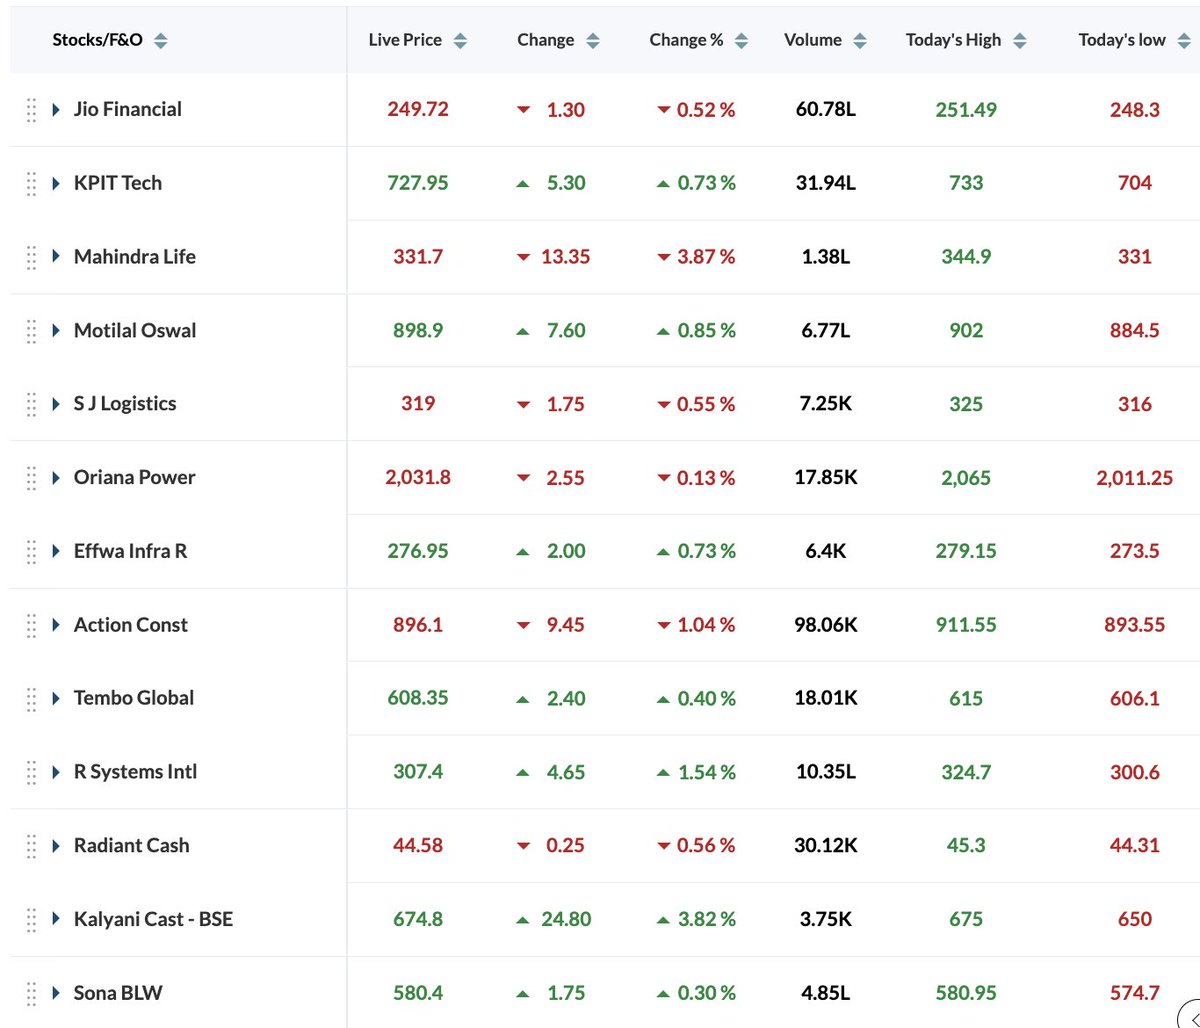Open the Kalyani Cast - BSE stock link

click(153, 919)
